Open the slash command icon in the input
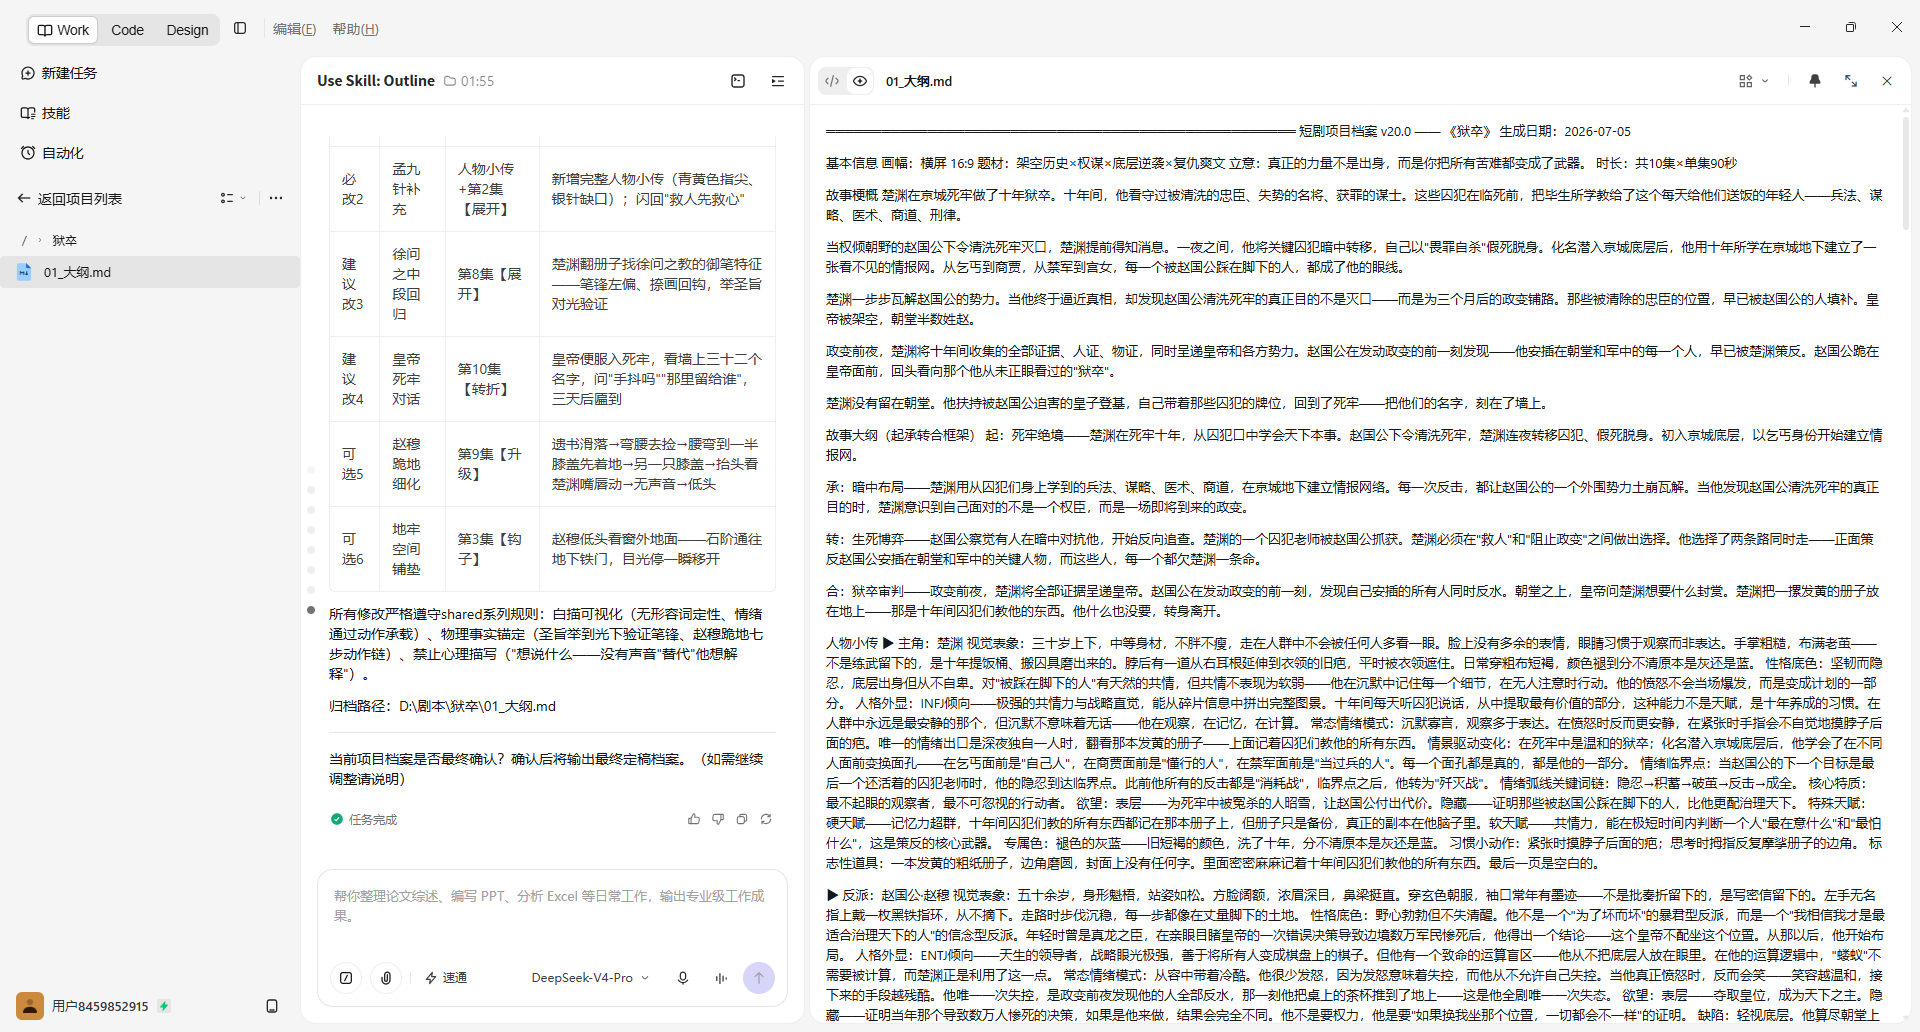This screenshot has width=1920, height=1032. pyautogui.click(x=346, y=978)
